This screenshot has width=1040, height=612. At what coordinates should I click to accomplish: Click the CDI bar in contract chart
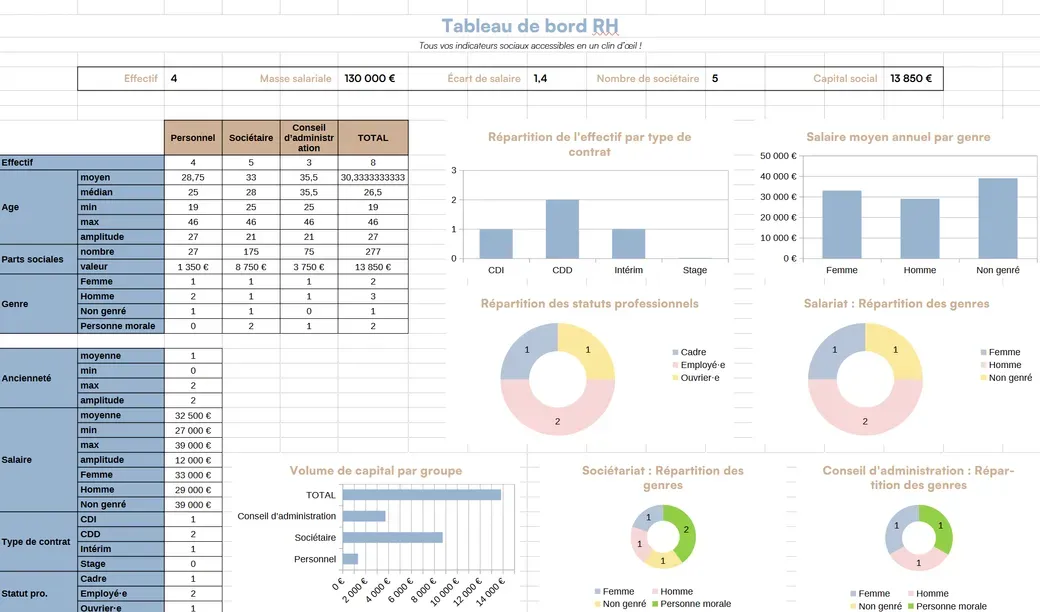496,244
